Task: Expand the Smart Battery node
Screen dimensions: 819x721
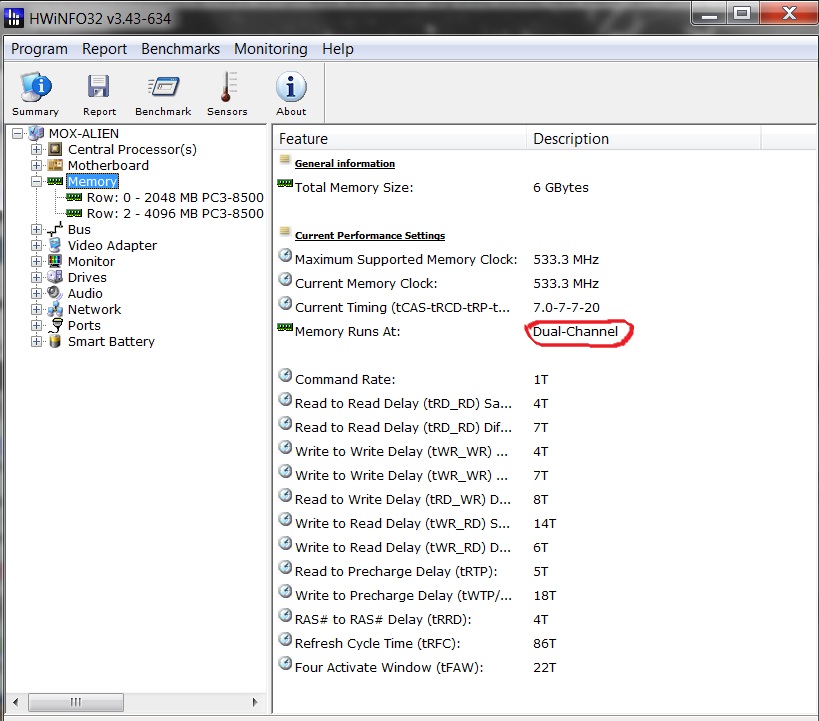Action: (36, 342)
